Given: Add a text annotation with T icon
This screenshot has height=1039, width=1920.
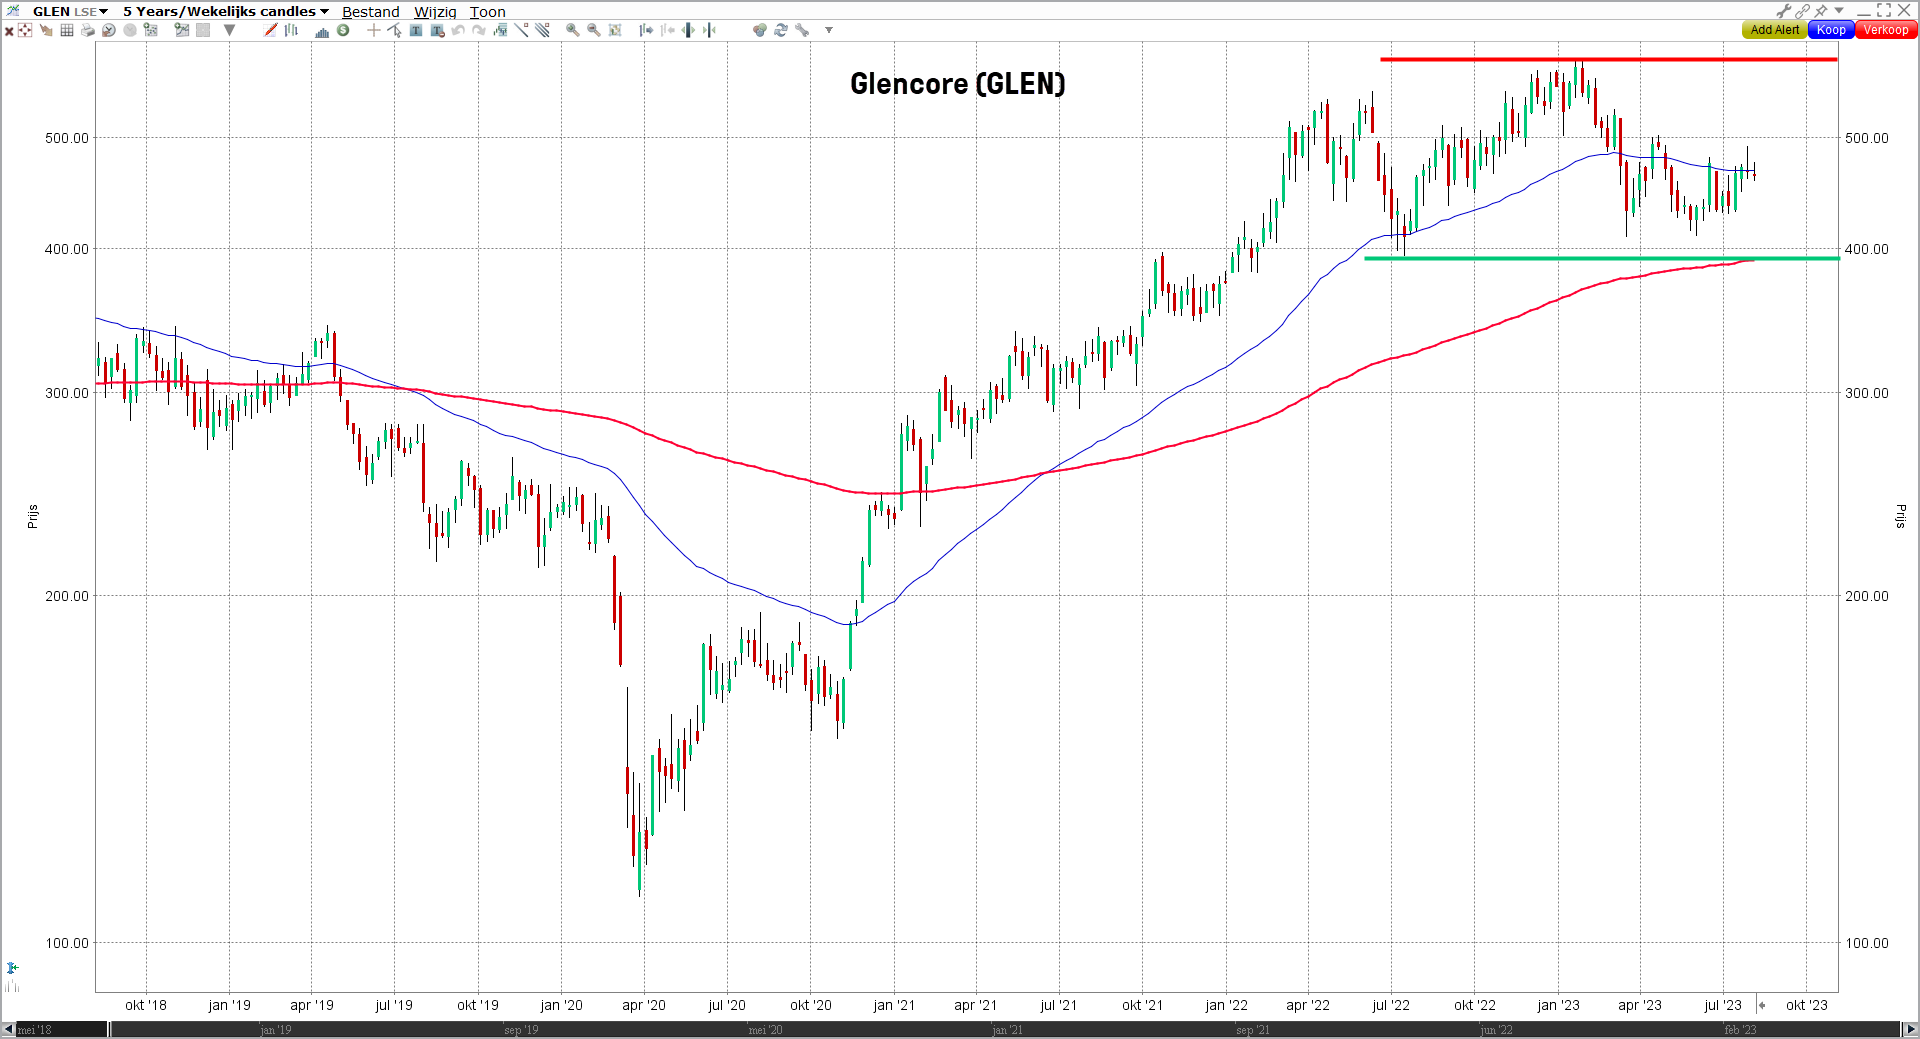Looking at the screenshot, I should [416, 30].
